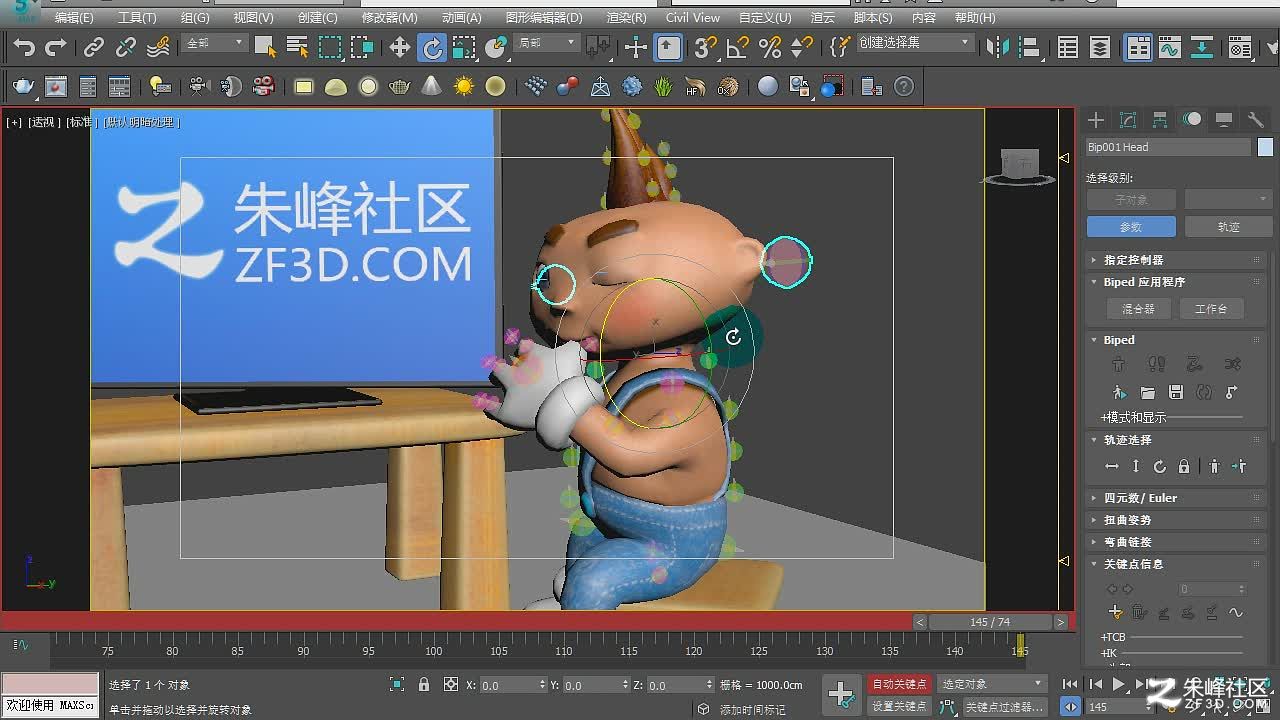This screenshot has width=1280, height=720.
Task: Toggle the 3D Snaps button
Action: 706,47
